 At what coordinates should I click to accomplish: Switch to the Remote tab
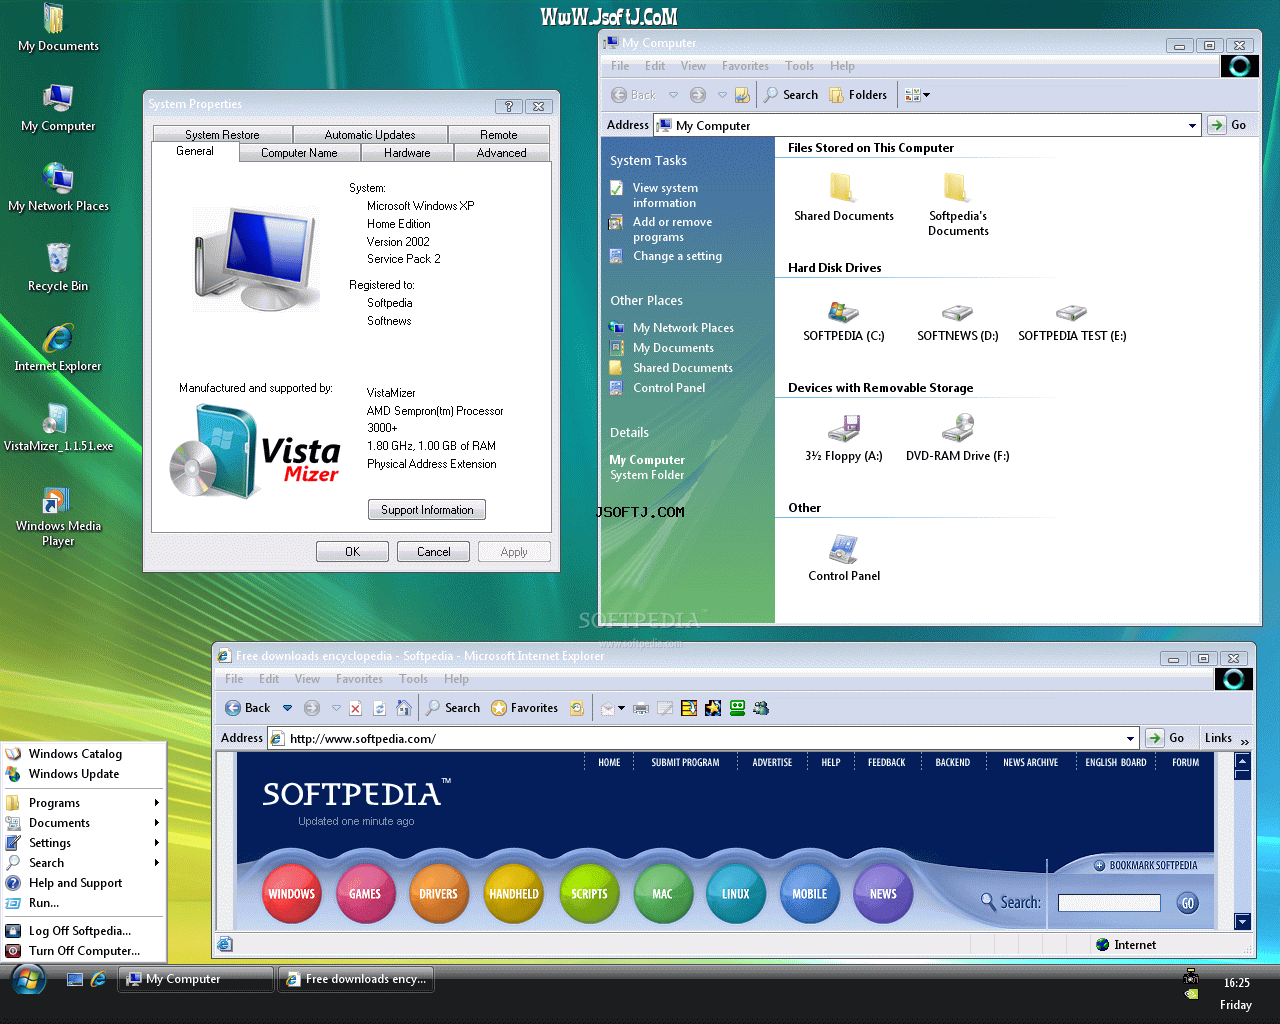coord(498,135)
